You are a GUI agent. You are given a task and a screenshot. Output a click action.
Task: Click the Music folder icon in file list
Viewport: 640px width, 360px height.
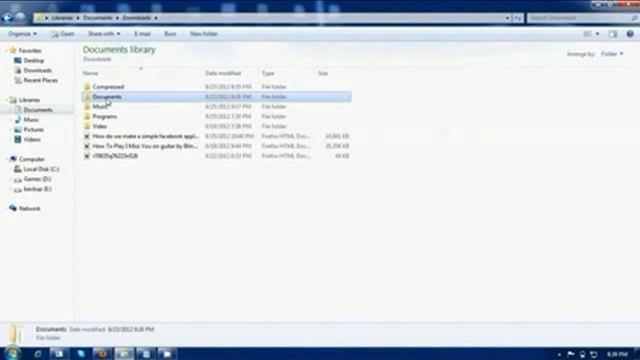[87, 106]
